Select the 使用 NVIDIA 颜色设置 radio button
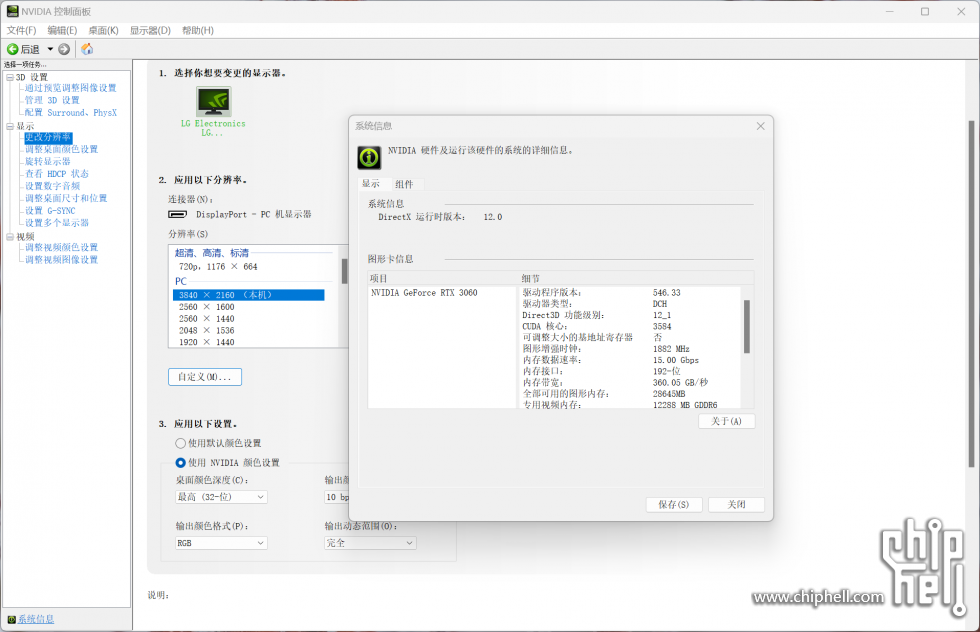Viewport: 980px width, 632px height. coord(181,463)
